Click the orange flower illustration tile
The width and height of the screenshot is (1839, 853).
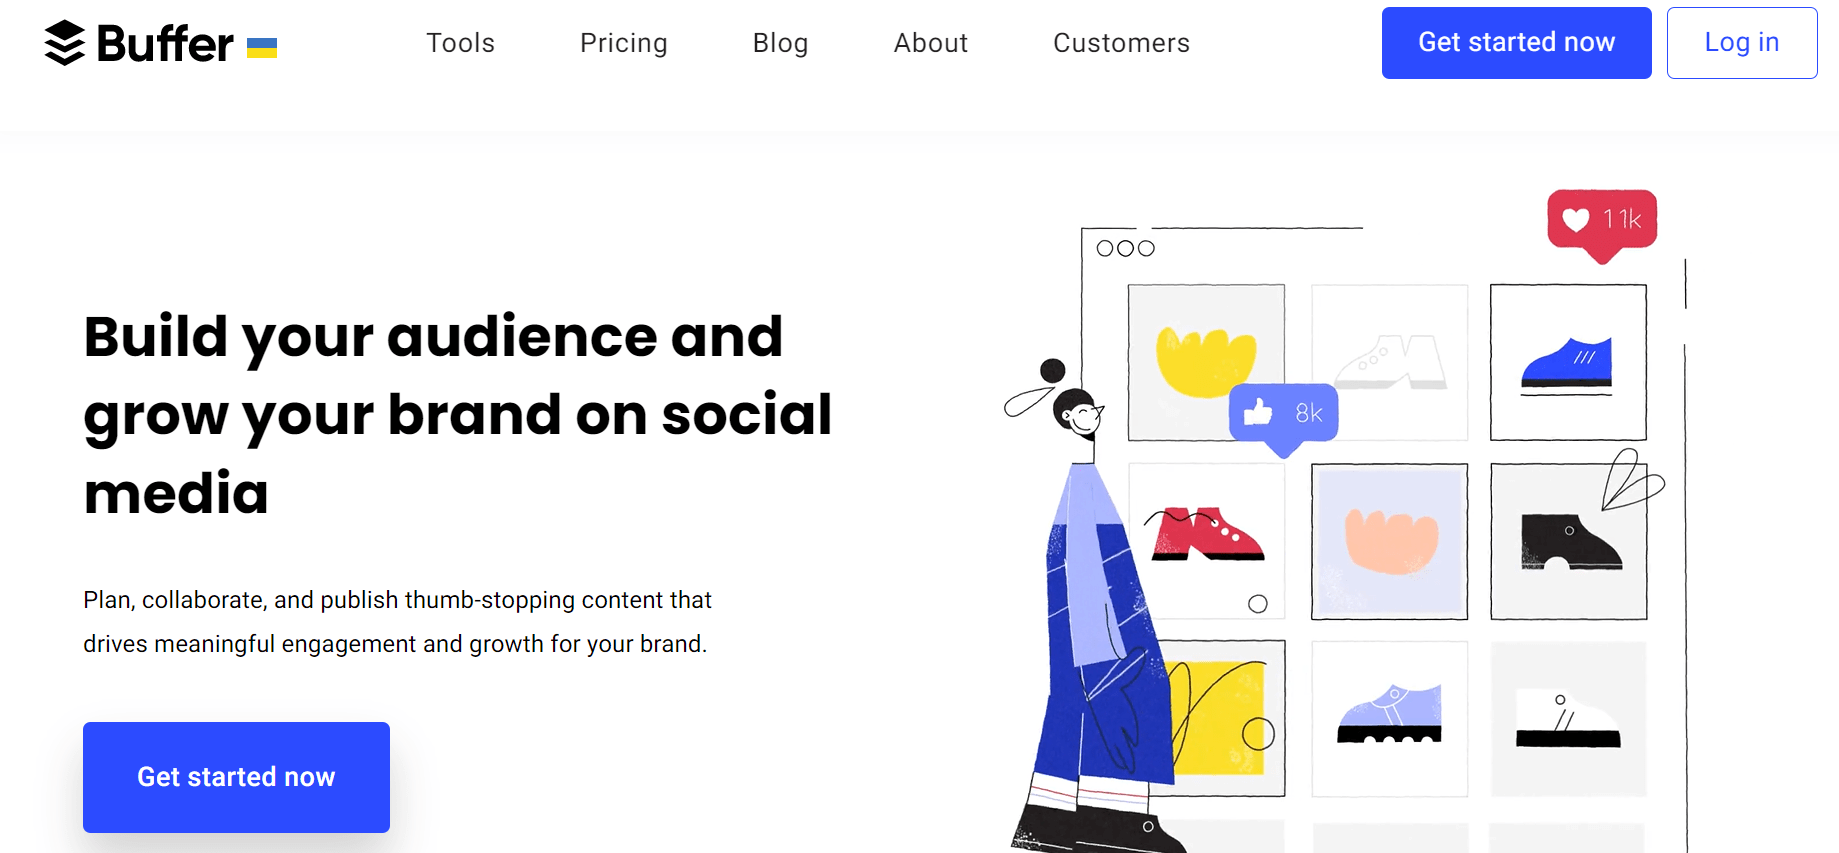click(x=1389, y=540)
